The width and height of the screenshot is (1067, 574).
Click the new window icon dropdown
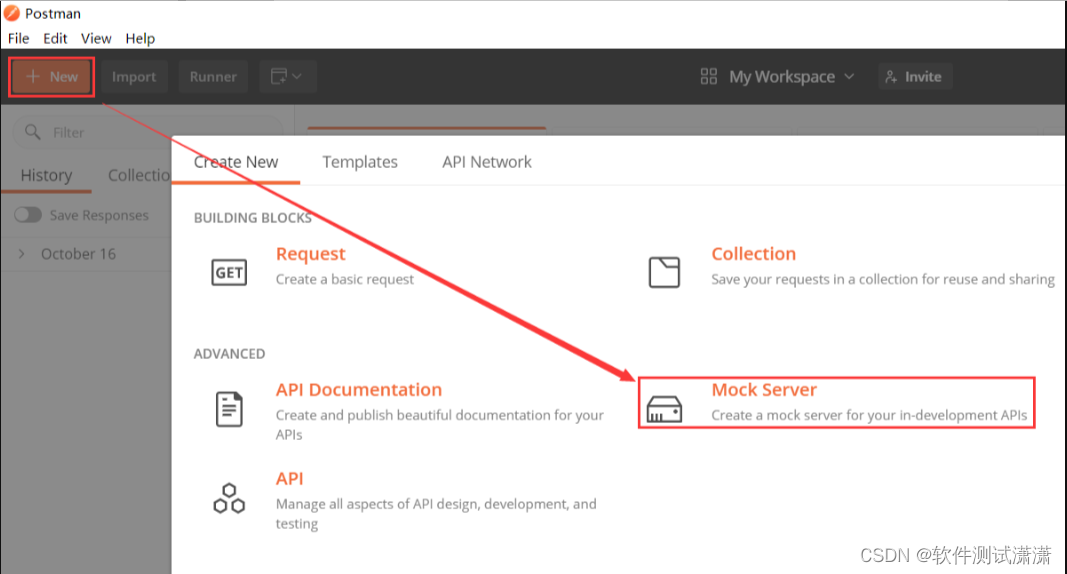[x=286, y=77]
